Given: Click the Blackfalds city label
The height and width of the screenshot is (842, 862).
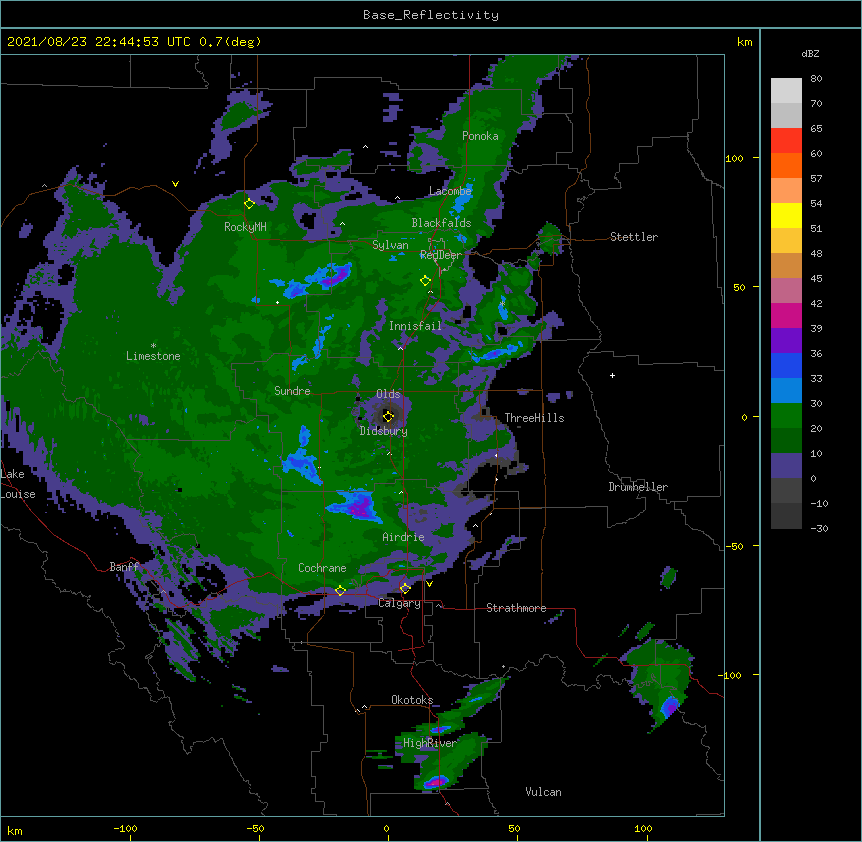Looking at the screenshot, I should coord(441,223).
